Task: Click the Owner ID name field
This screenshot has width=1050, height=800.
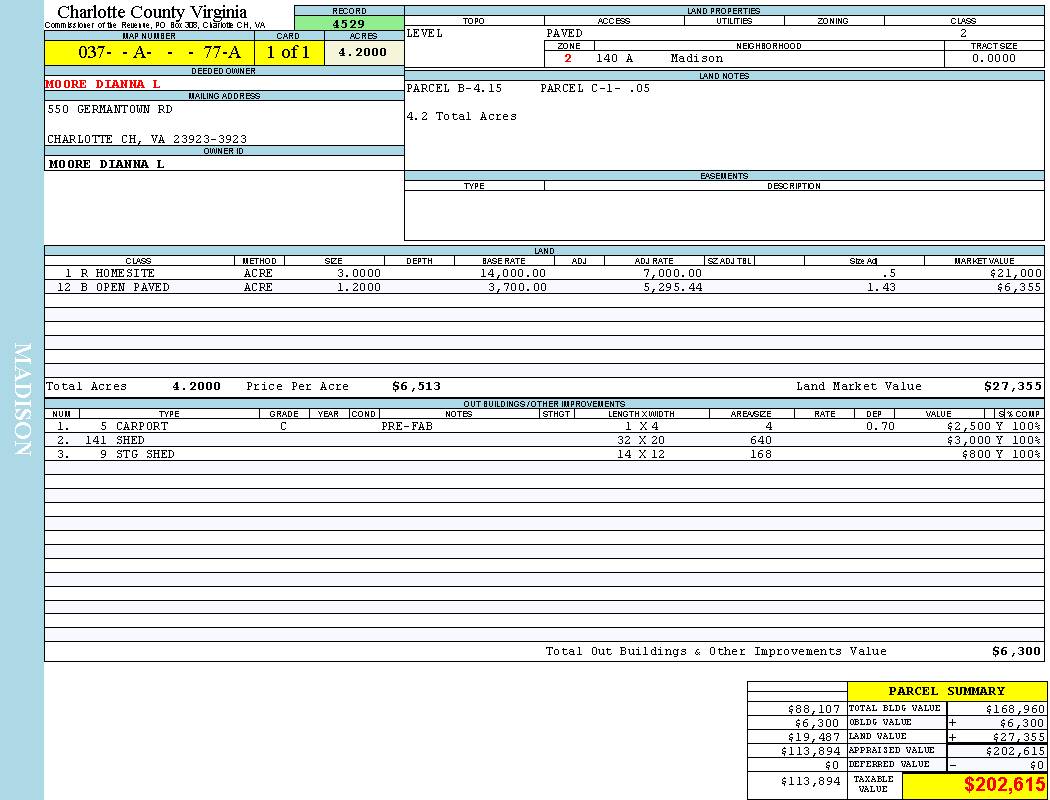Action: pos(107,164)
